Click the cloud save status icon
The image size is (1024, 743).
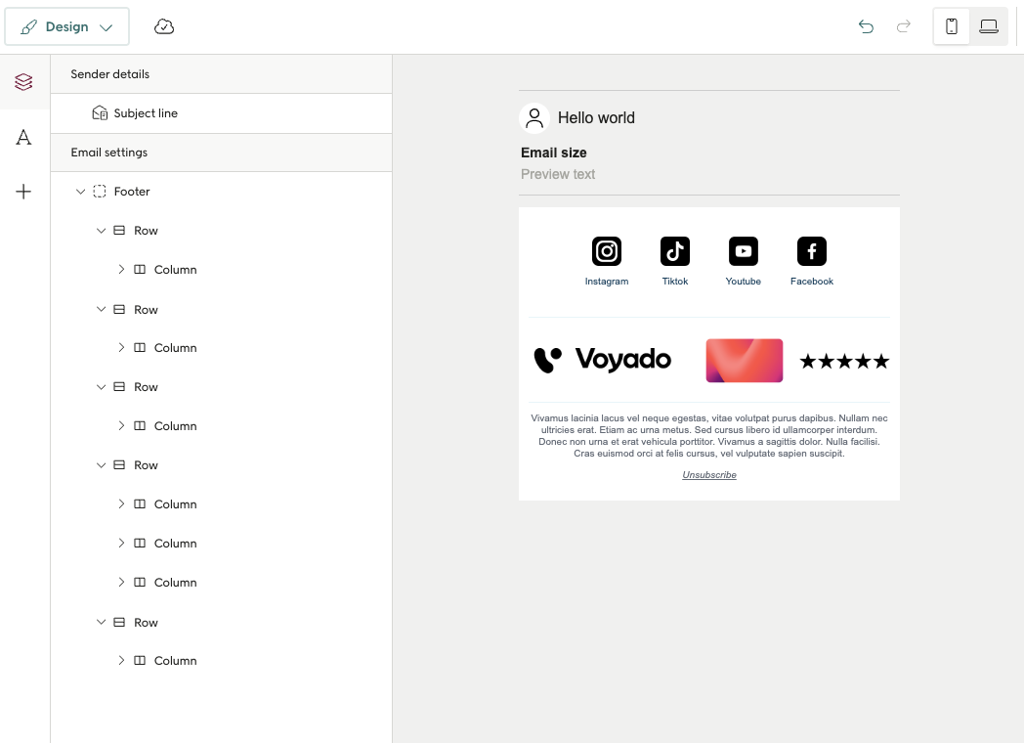click(x=164, y=26)
